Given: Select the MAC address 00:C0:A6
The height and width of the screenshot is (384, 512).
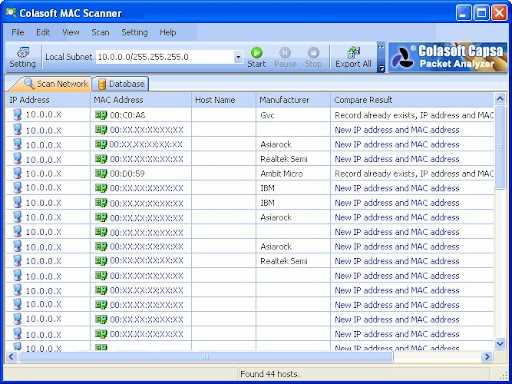Looking at the screenshot, I should [x=127, y=115].
